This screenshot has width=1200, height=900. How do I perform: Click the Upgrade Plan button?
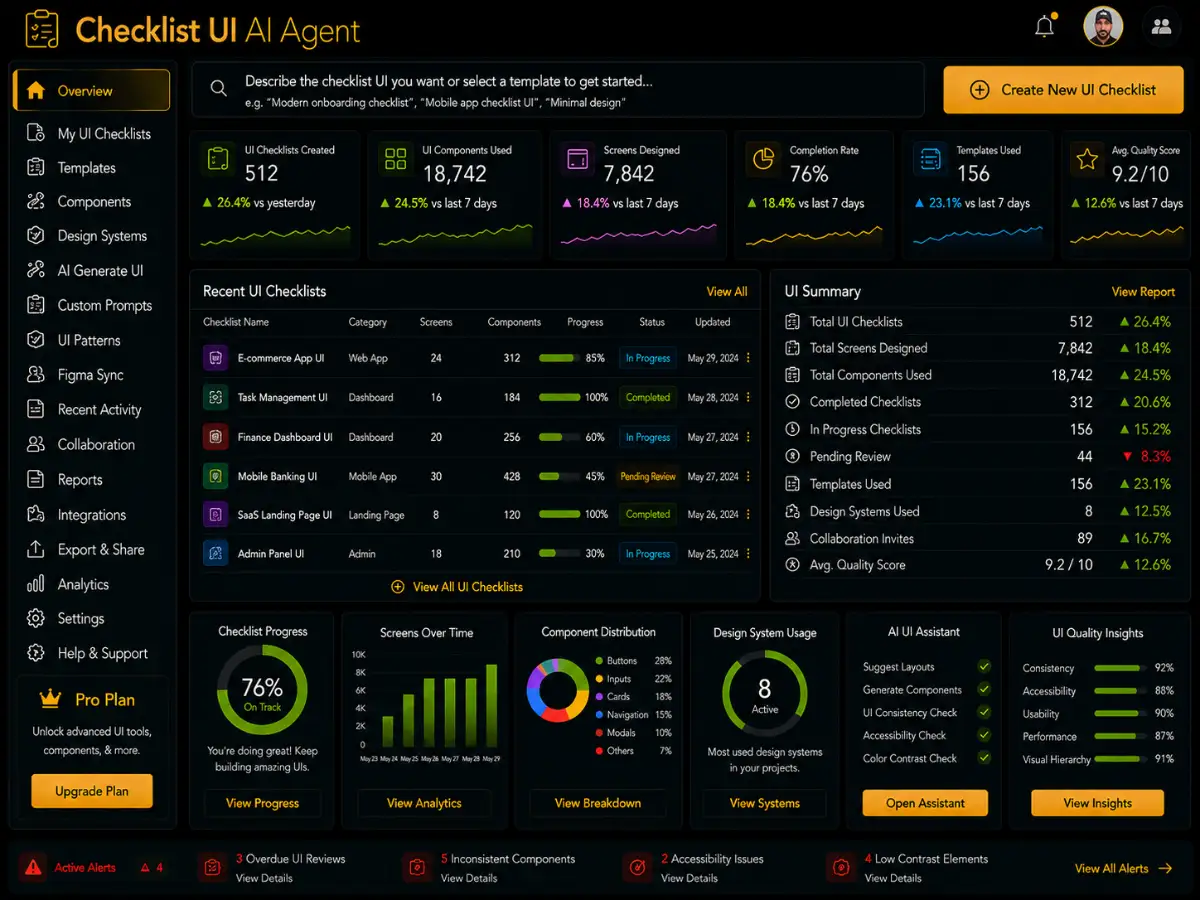pos(92,791)
